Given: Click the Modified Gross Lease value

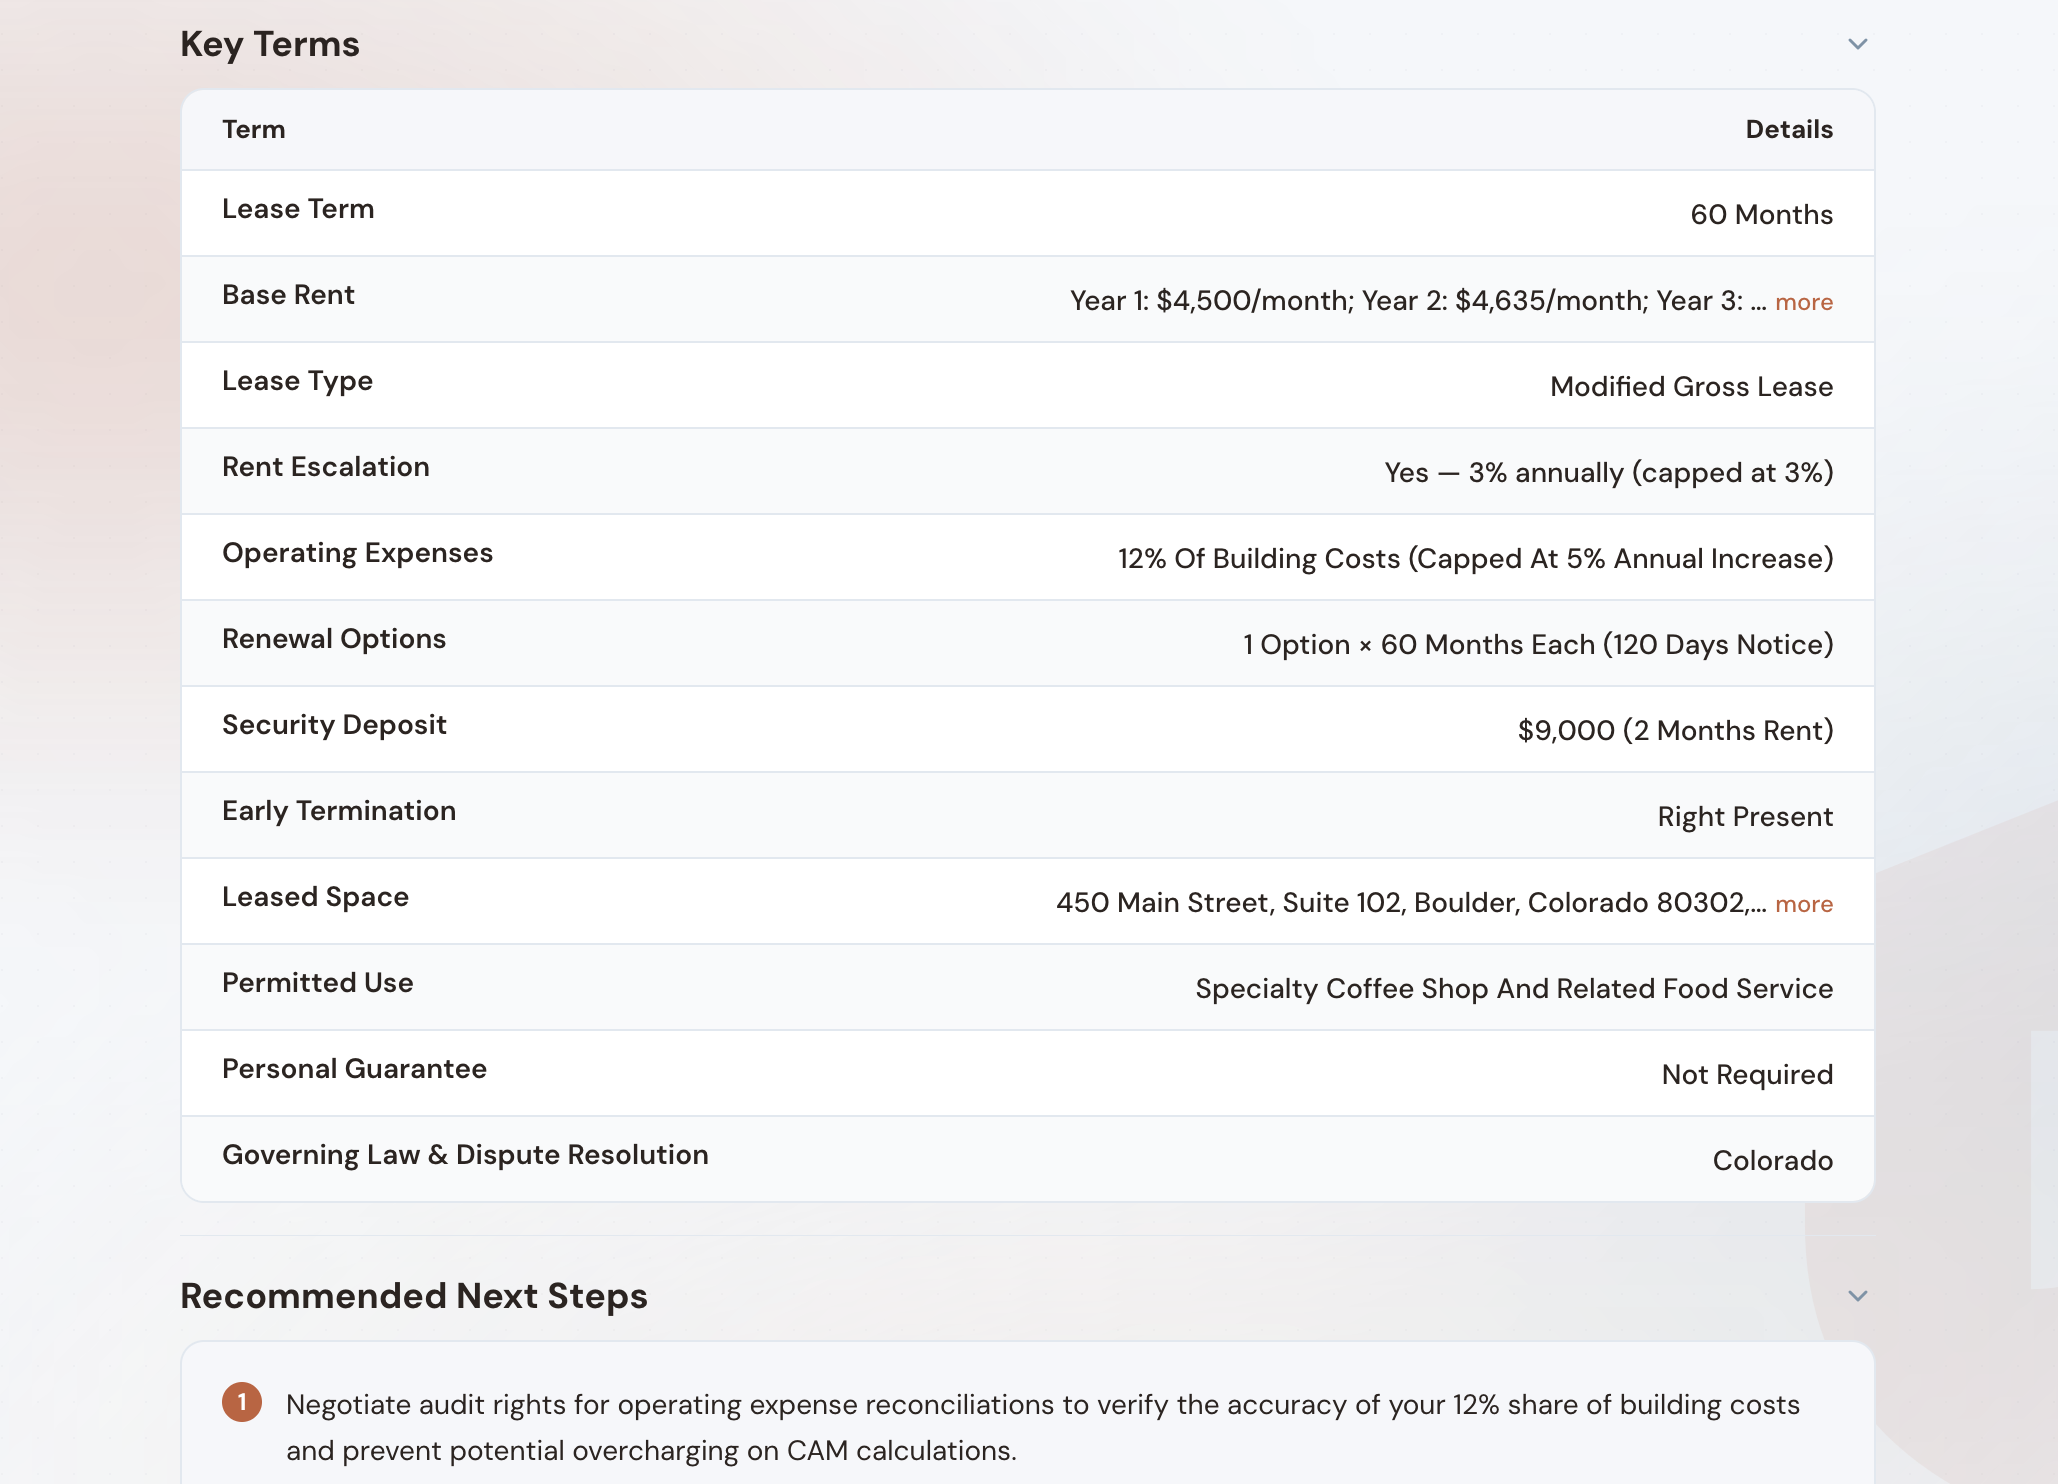Looking at the screenshot, I should coord(1691,387).
